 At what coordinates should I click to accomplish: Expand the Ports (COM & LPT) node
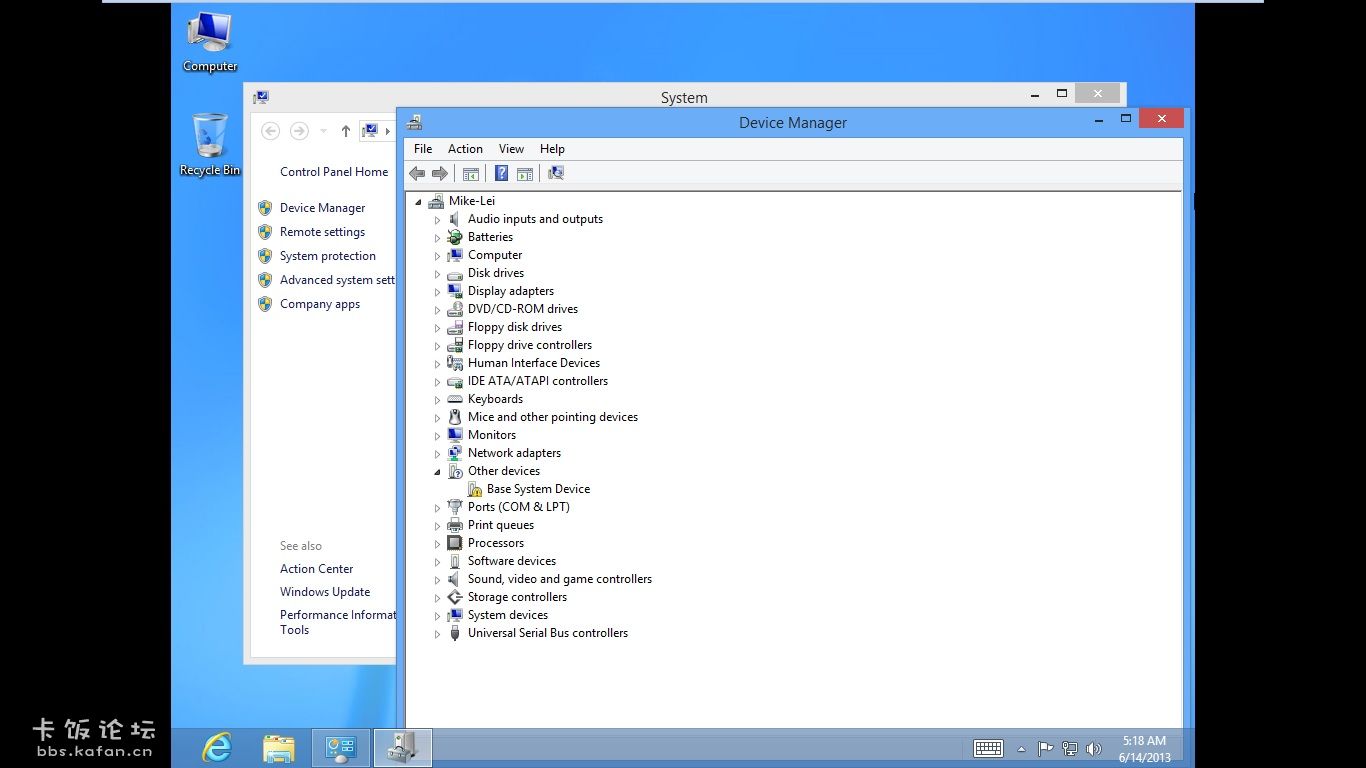coord(437,508)
